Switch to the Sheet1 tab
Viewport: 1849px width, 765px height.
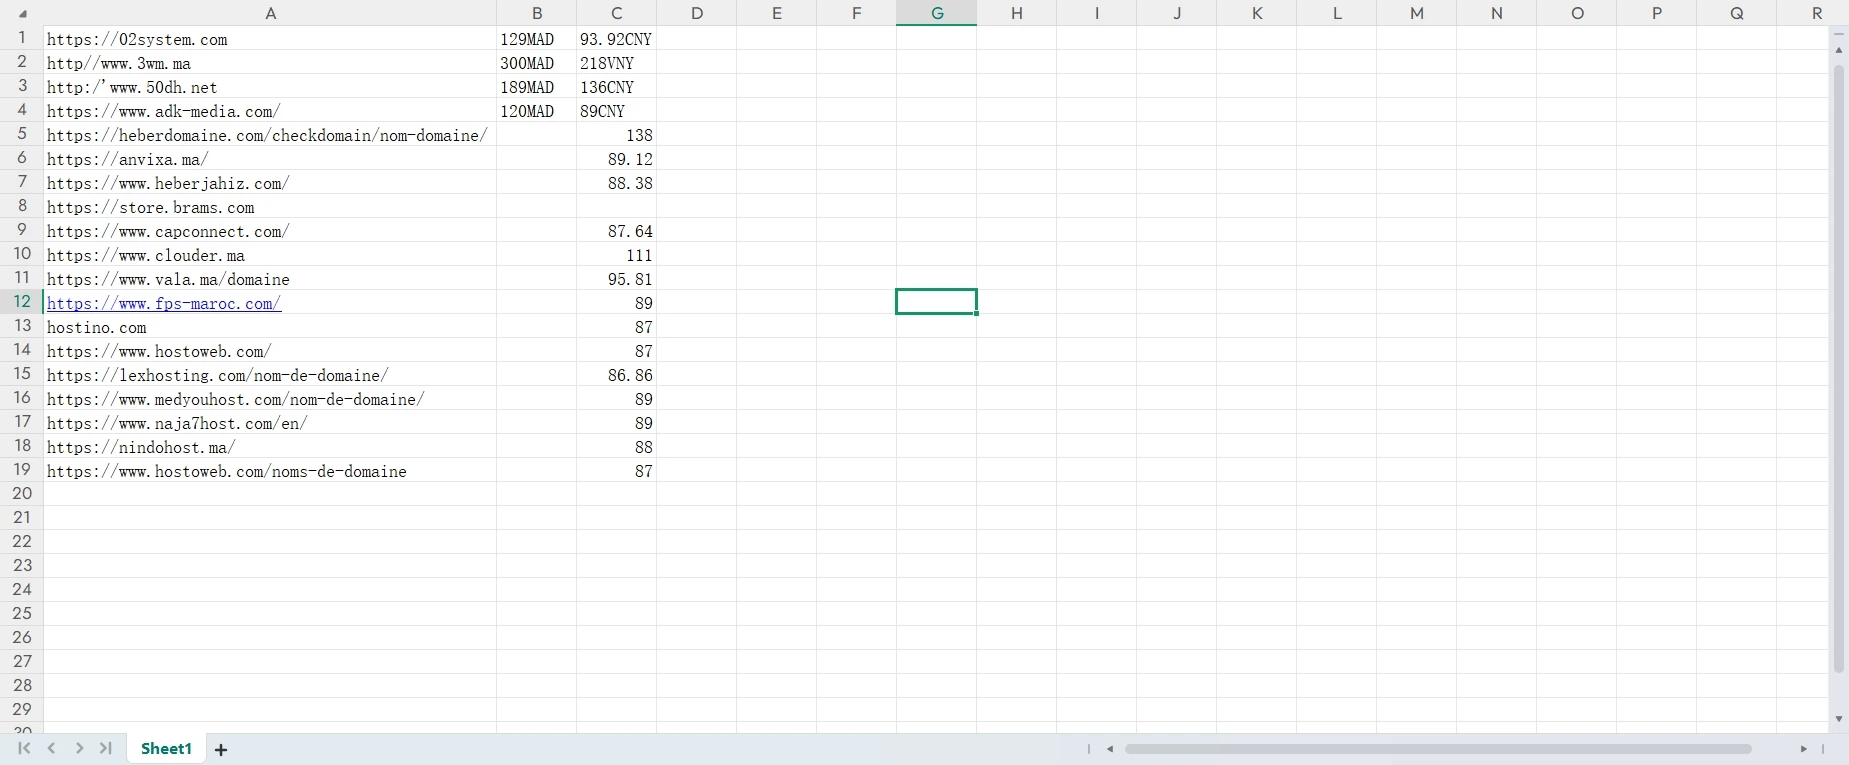point(166,748)
